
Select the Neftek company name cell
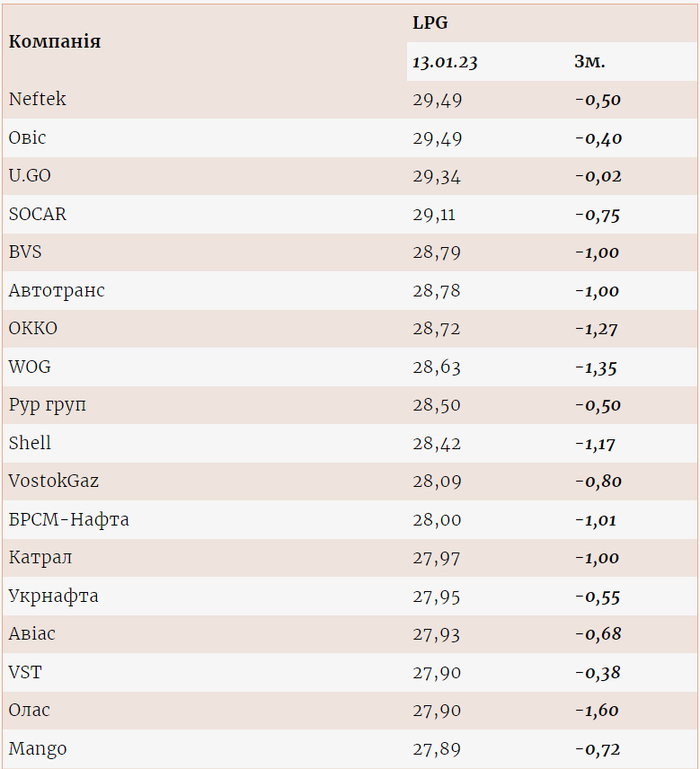click(38, 99)
